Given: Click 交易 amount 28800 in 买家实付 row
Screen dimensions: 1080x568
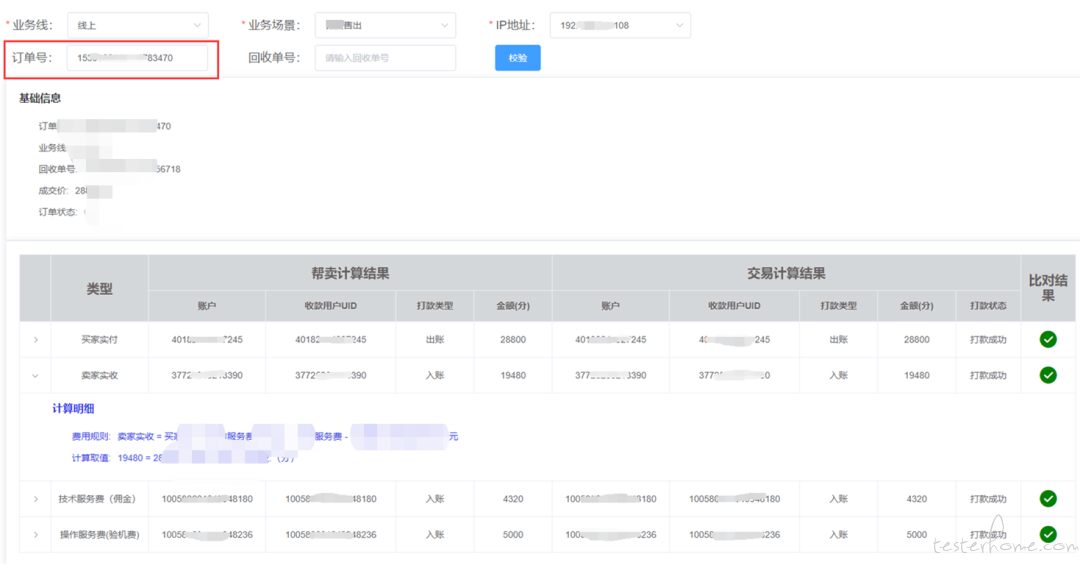Looking at the screenshot, I should tap(916, 339).
